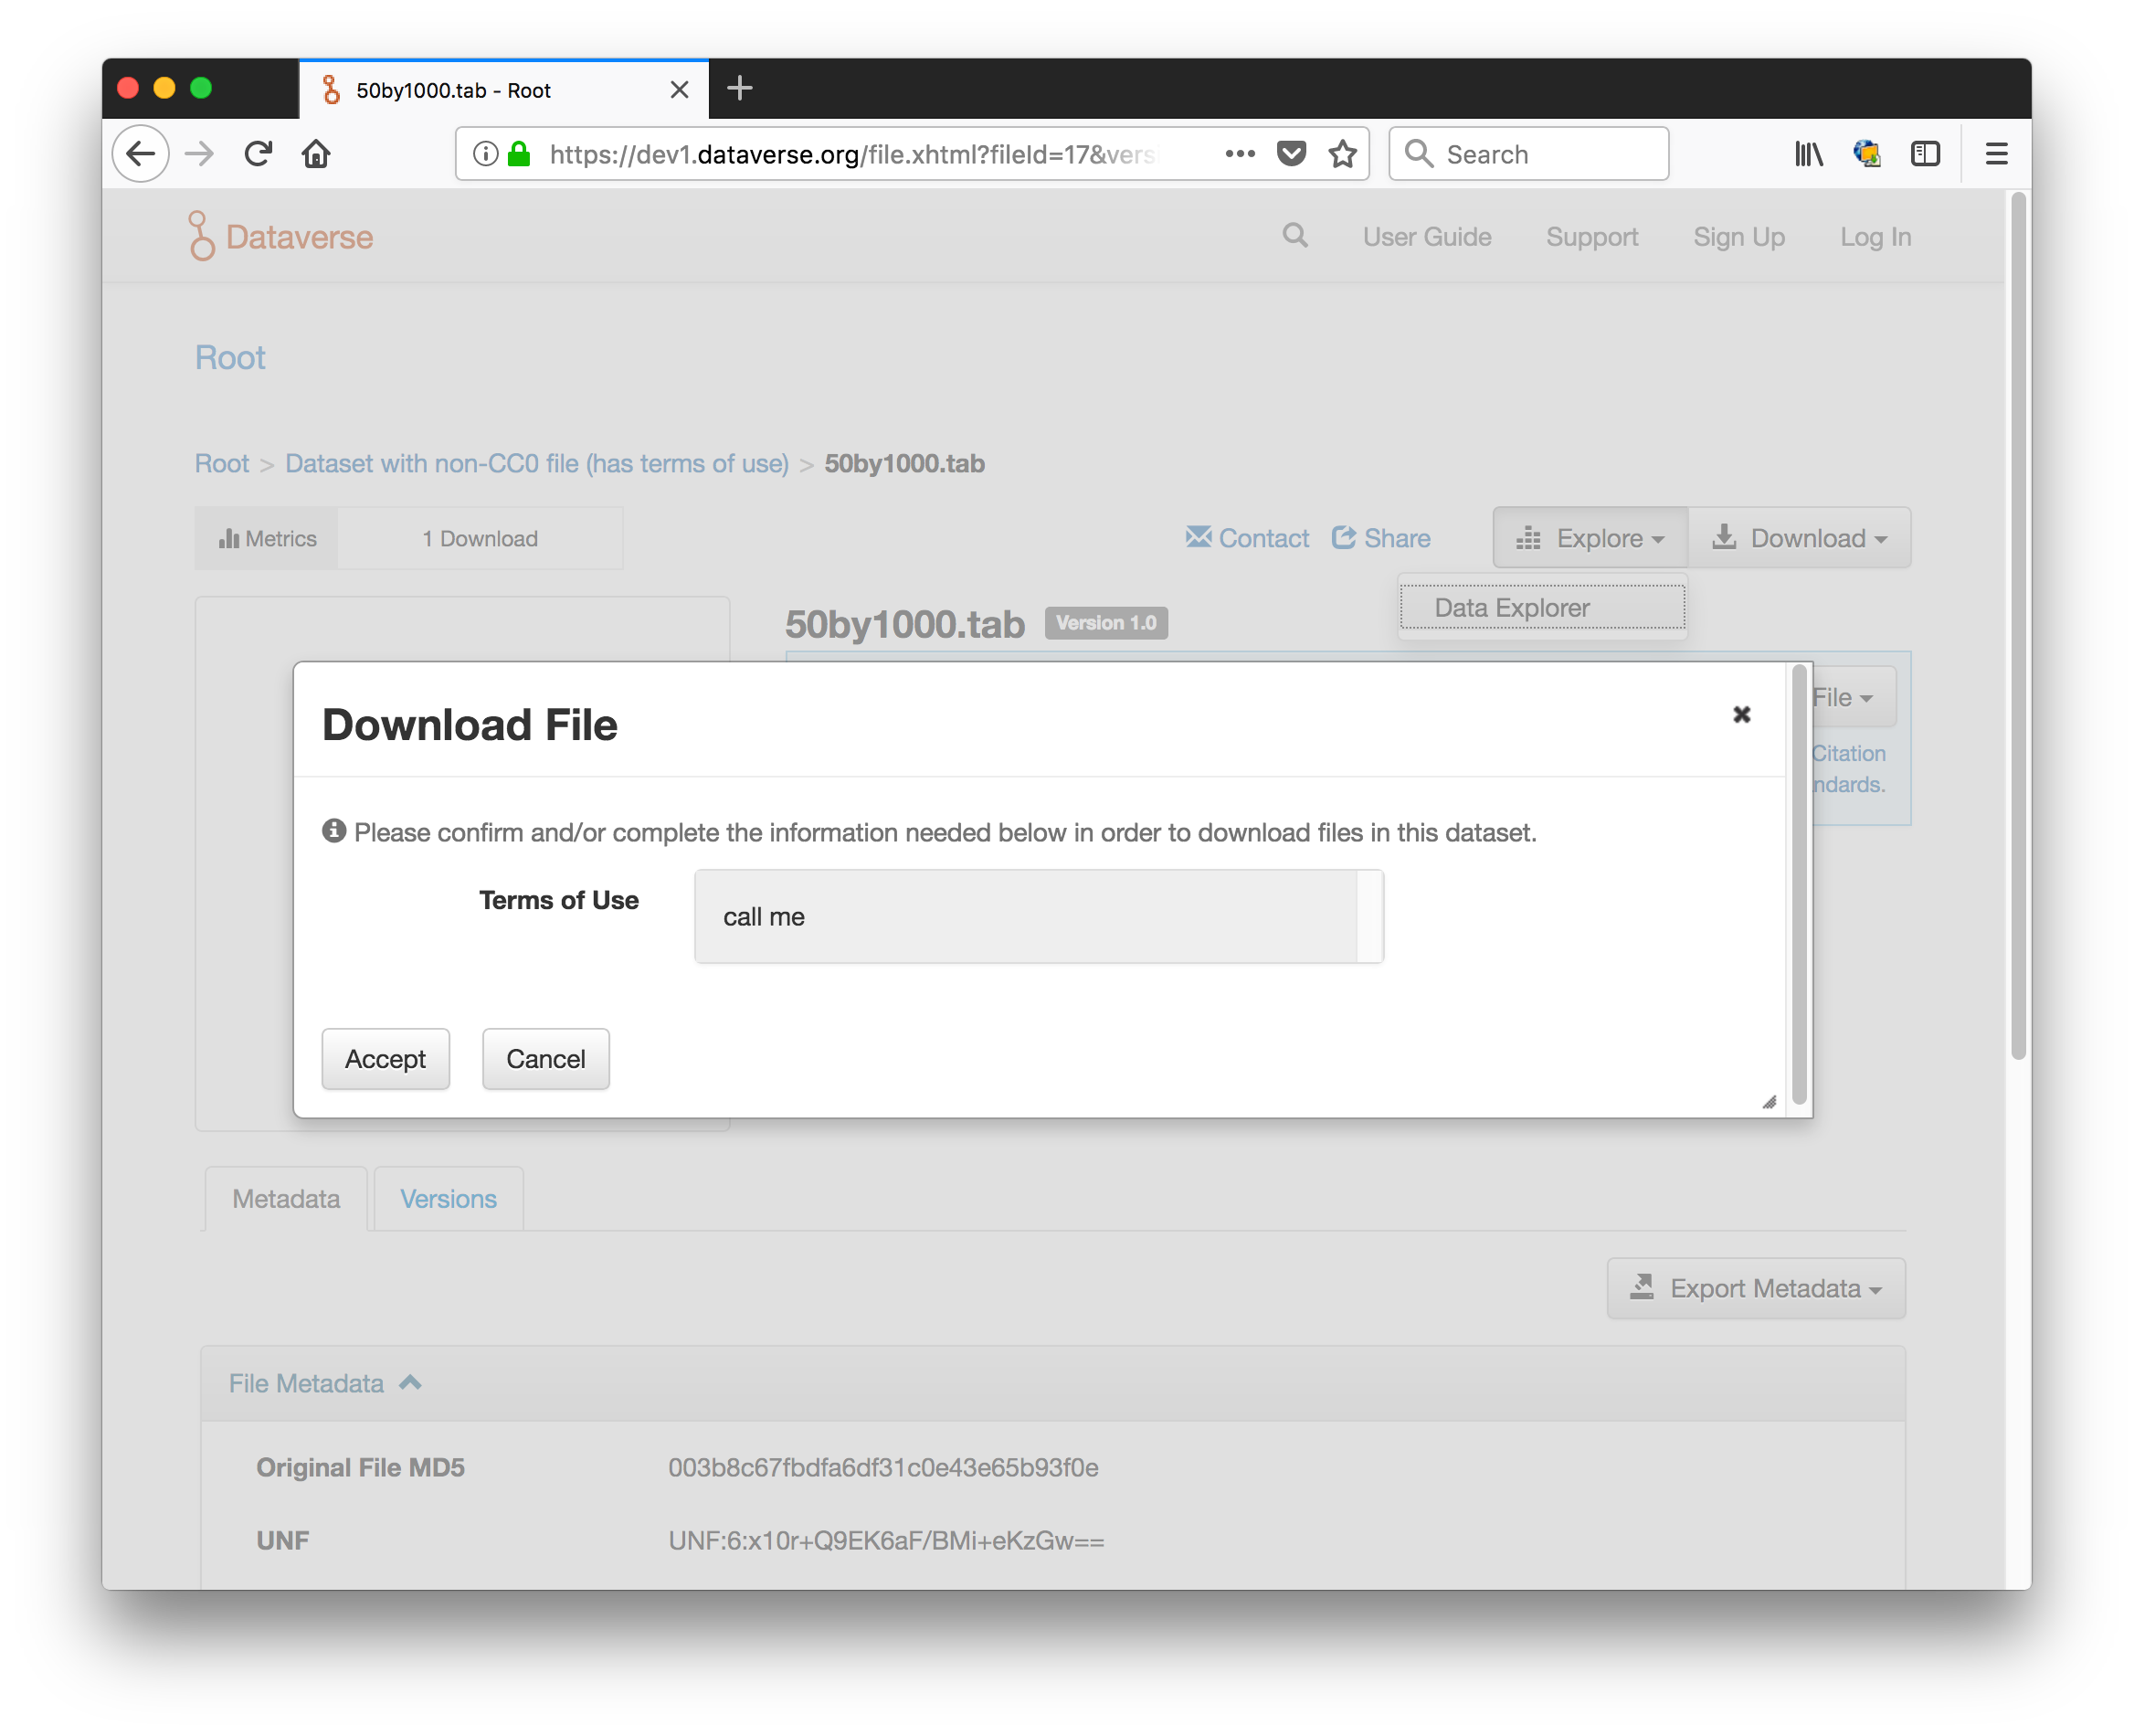Viewport: 2134px width, 1736px height.
Task: Open the Firefox hamburger menu
Action: [x=1996, y=154]
